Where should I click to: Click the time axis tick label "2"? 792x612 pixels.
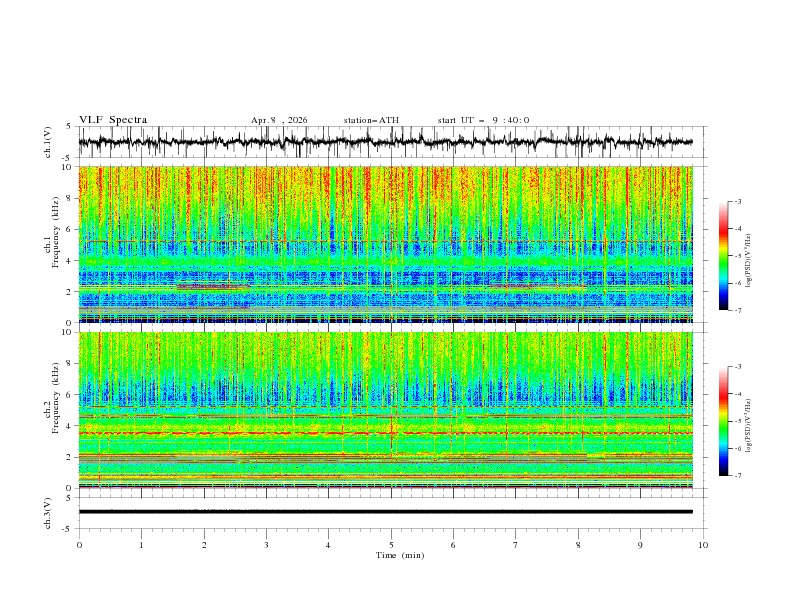(x=204, y=545)
